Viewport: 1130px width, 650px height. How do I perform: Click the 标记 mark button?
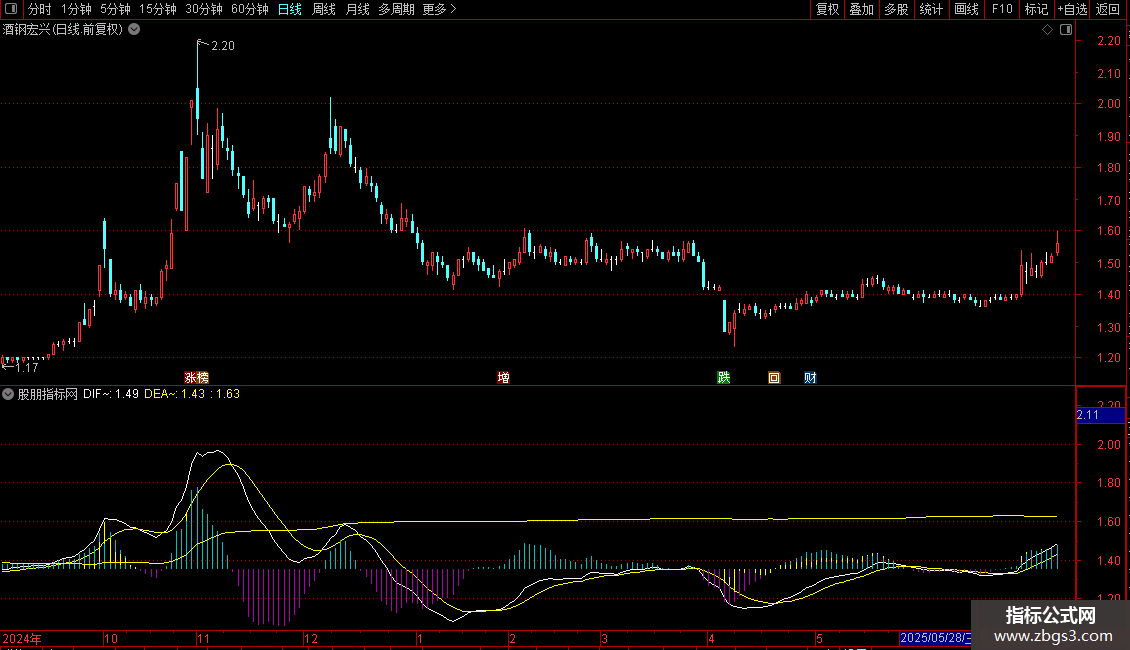click(x=1036, y=9)
